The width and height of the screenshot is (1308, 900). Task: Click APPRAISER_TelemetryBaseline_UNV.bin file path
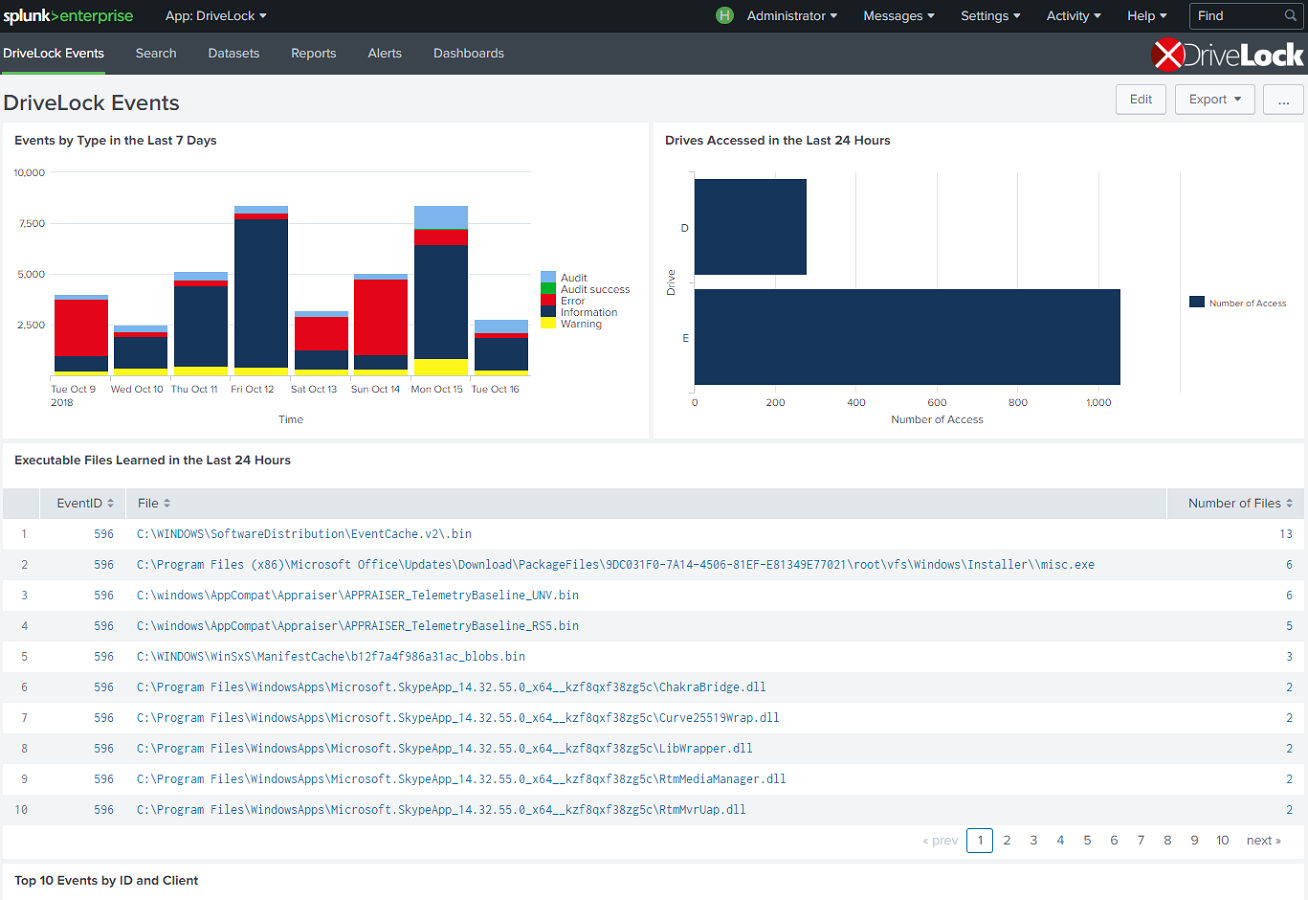point(358,595)
